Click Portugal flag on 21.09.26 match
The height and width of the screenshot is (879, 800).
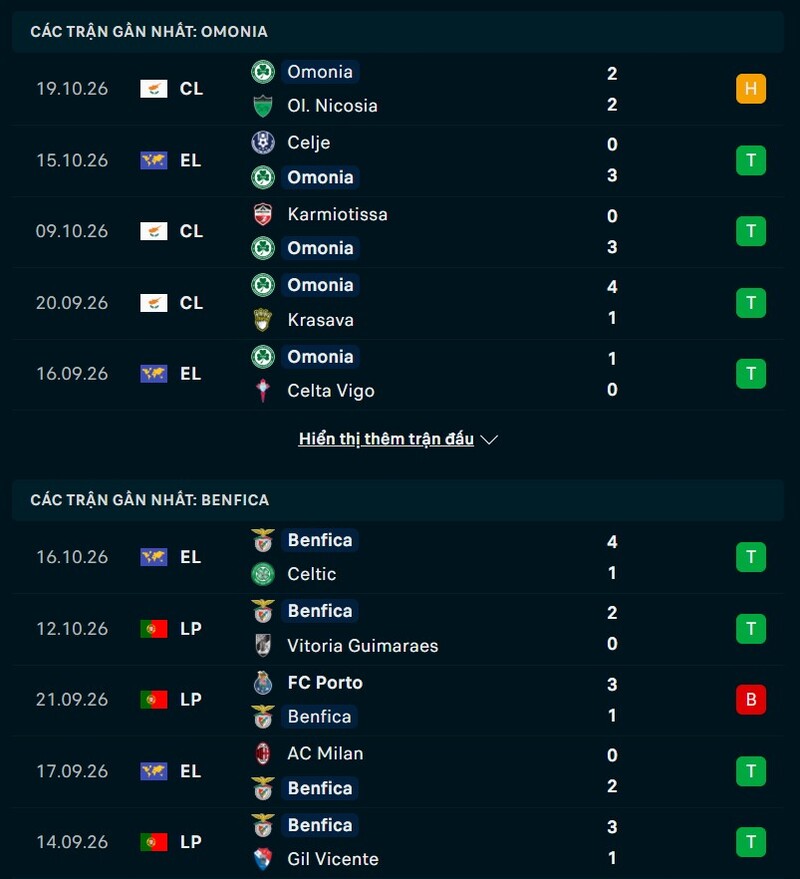(x=154, y=699)
